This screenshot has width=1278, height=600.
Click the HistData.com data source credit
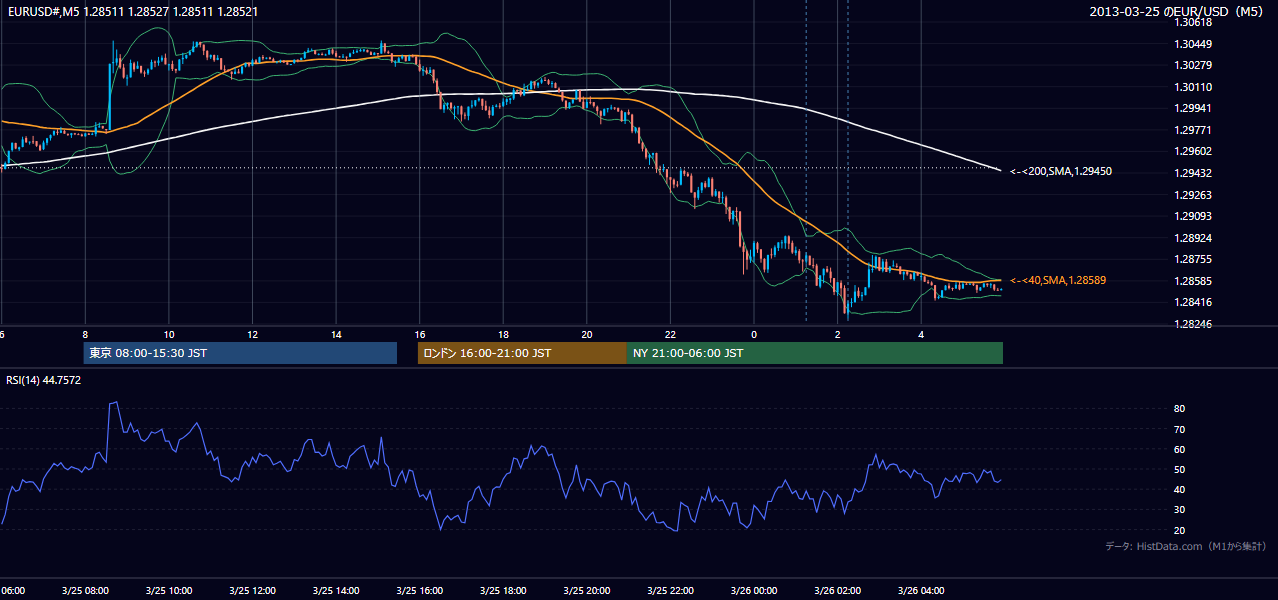(1186, 546)
